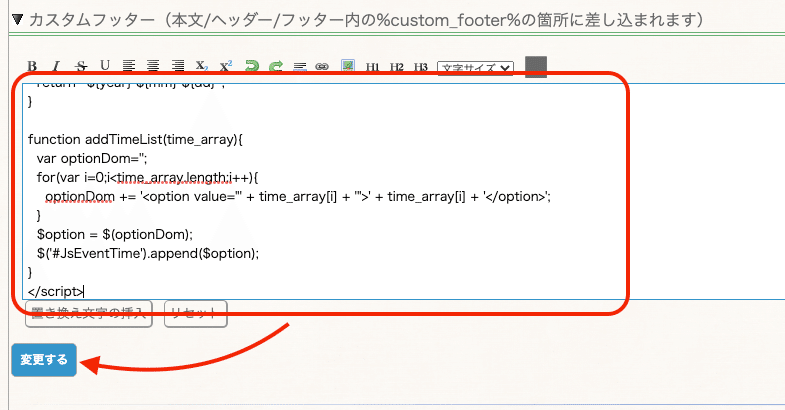Place cursor after </script> in editor
The image size is (785, 410).
[84, 291]
